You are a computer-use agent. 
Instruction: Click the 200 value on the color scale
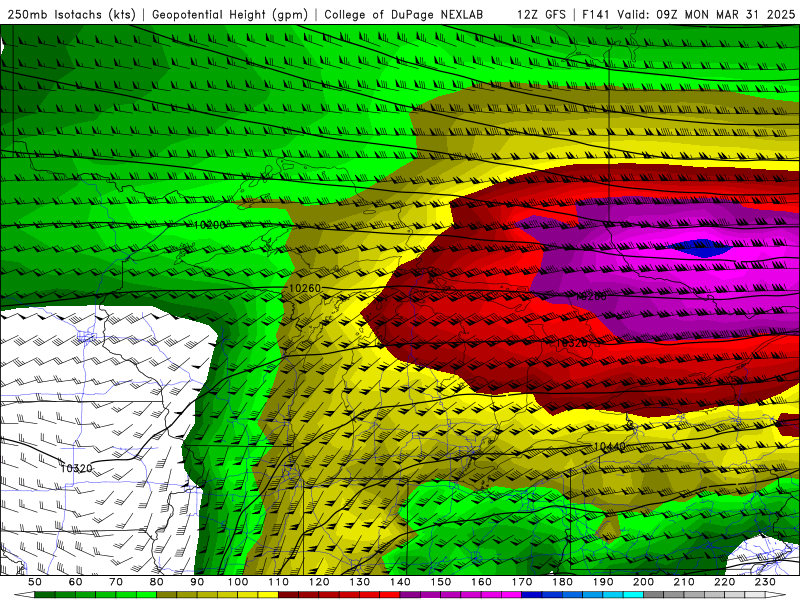coord(643,582)
